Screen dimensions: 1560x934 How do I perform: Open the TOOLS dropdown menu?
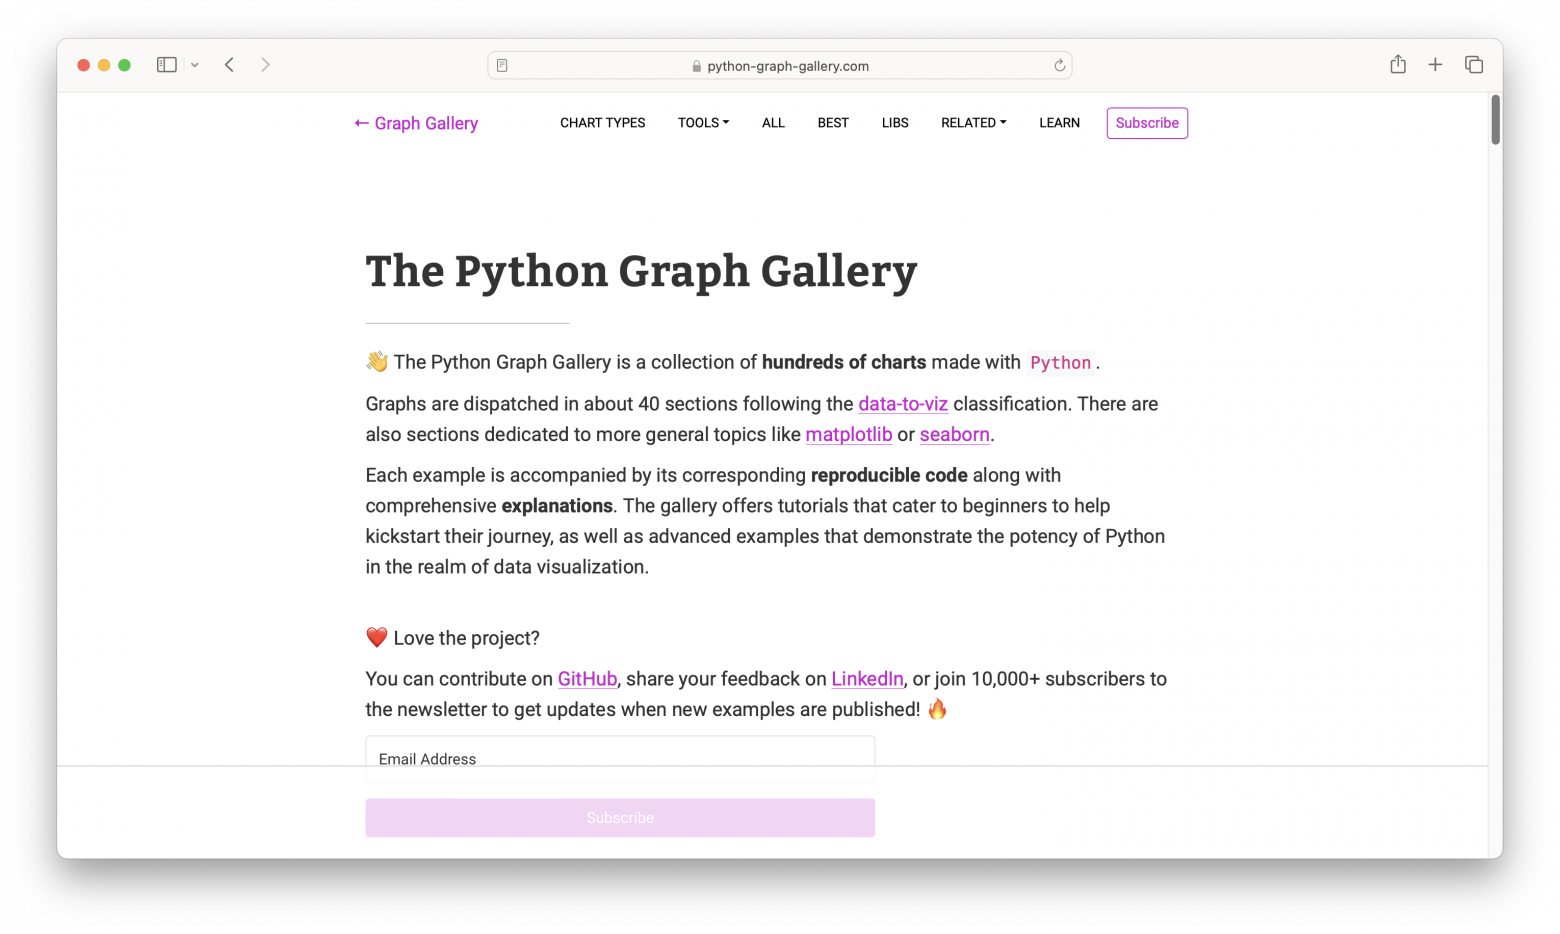pos(703,123)
